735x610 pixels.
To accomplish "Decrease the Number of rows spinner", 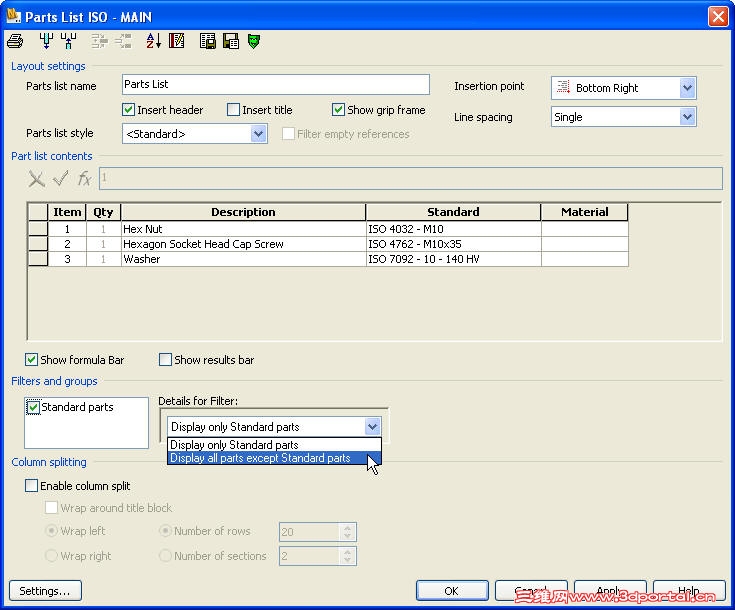I will tap(347, 536).
